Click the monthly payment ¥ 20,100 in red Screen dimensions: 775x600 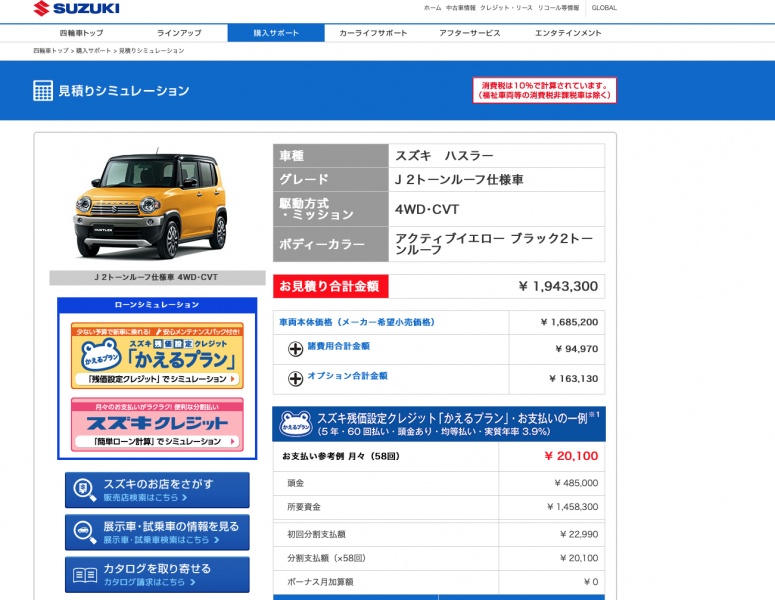point(571,456)
